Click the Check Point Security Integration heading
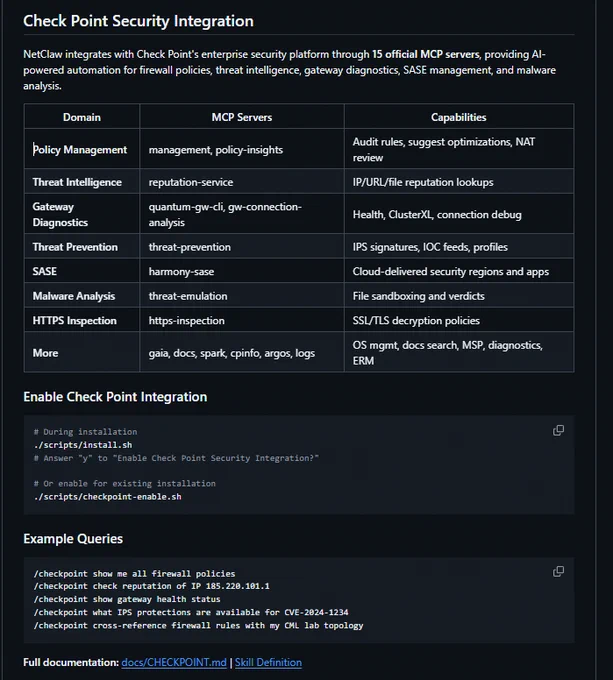Image resolution: width=613 pixels, height=680 pixels. point(138,21)
